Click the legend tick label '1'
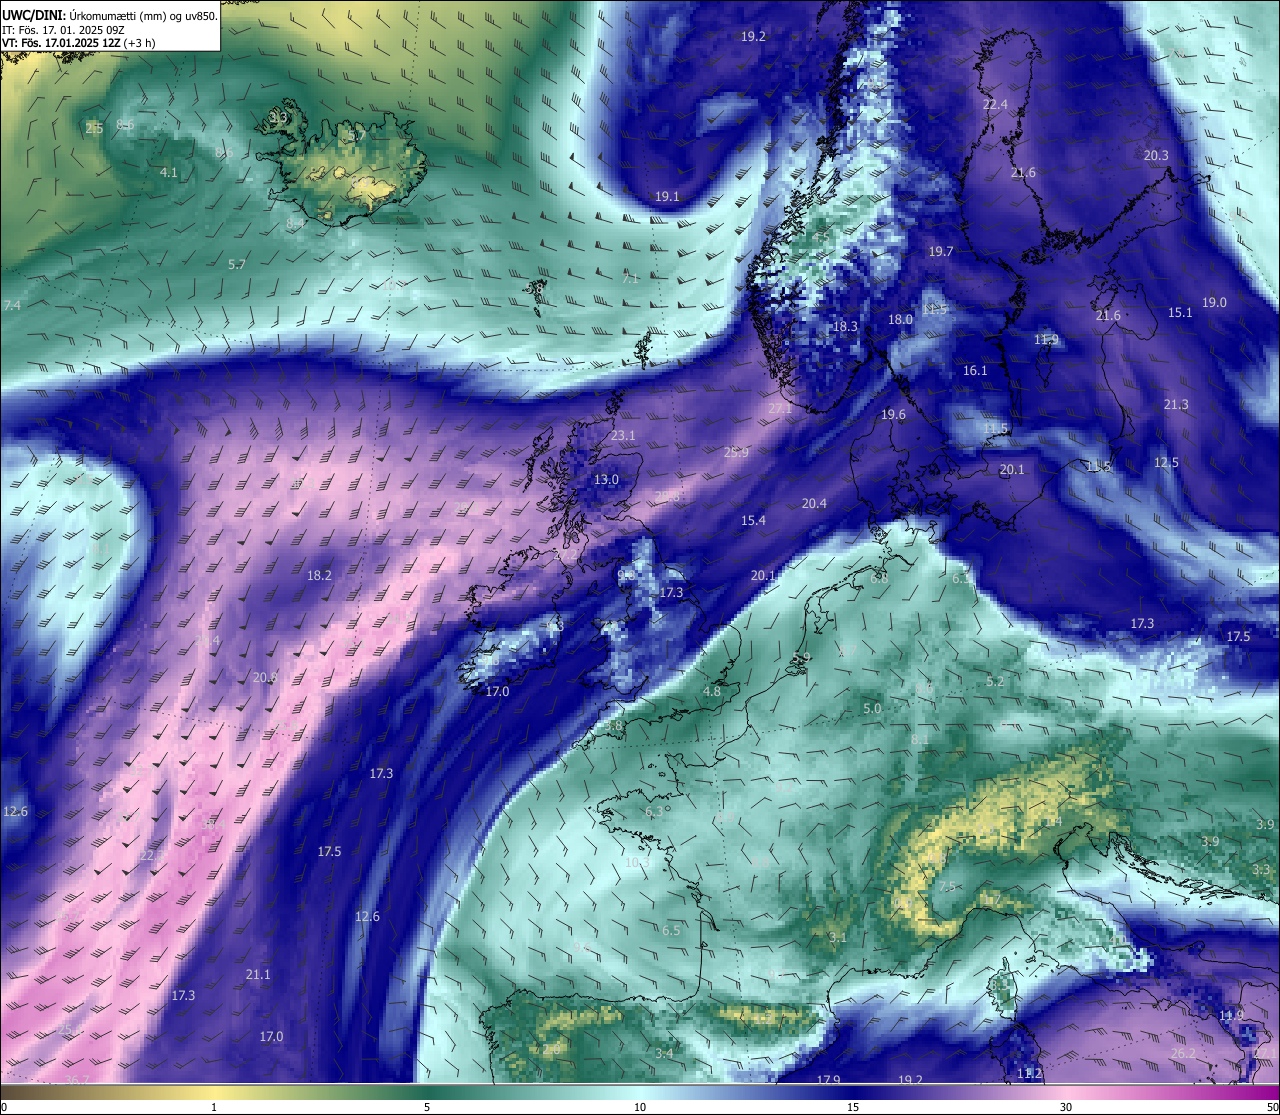This screenshot has height=1115, width=1280. point(214,1107)
